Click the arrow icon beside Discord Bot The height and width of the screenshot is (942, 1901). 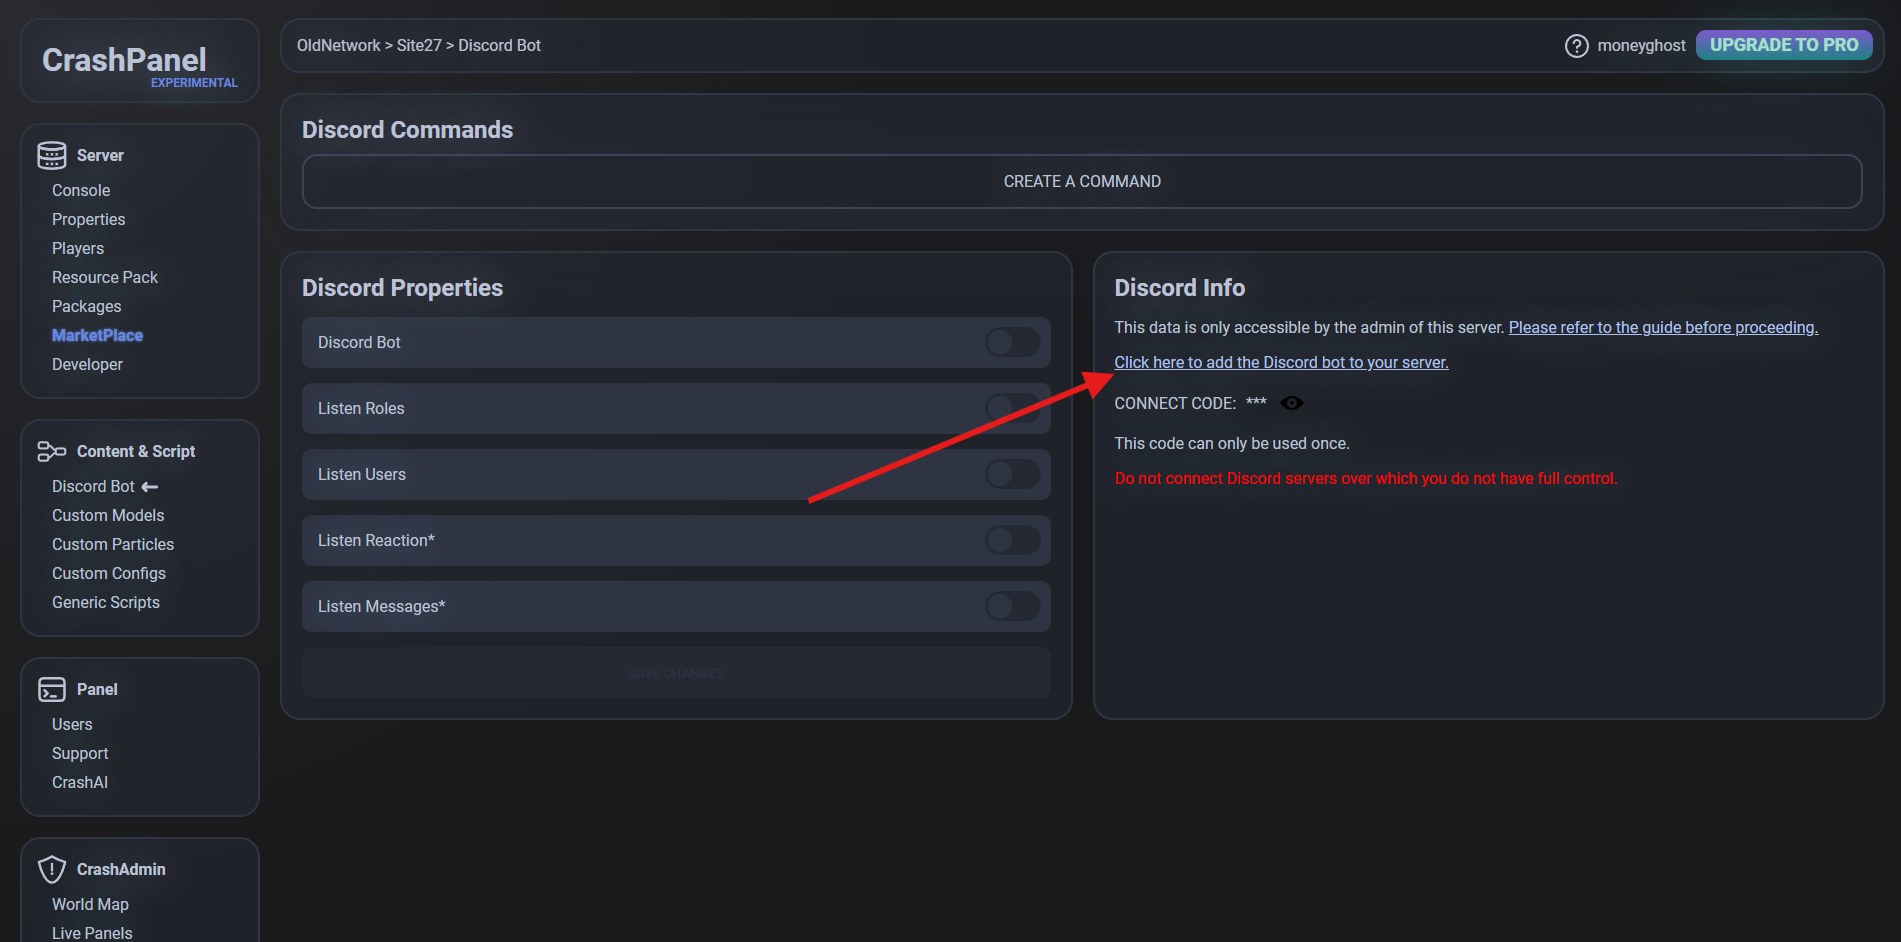click(150, 487)
